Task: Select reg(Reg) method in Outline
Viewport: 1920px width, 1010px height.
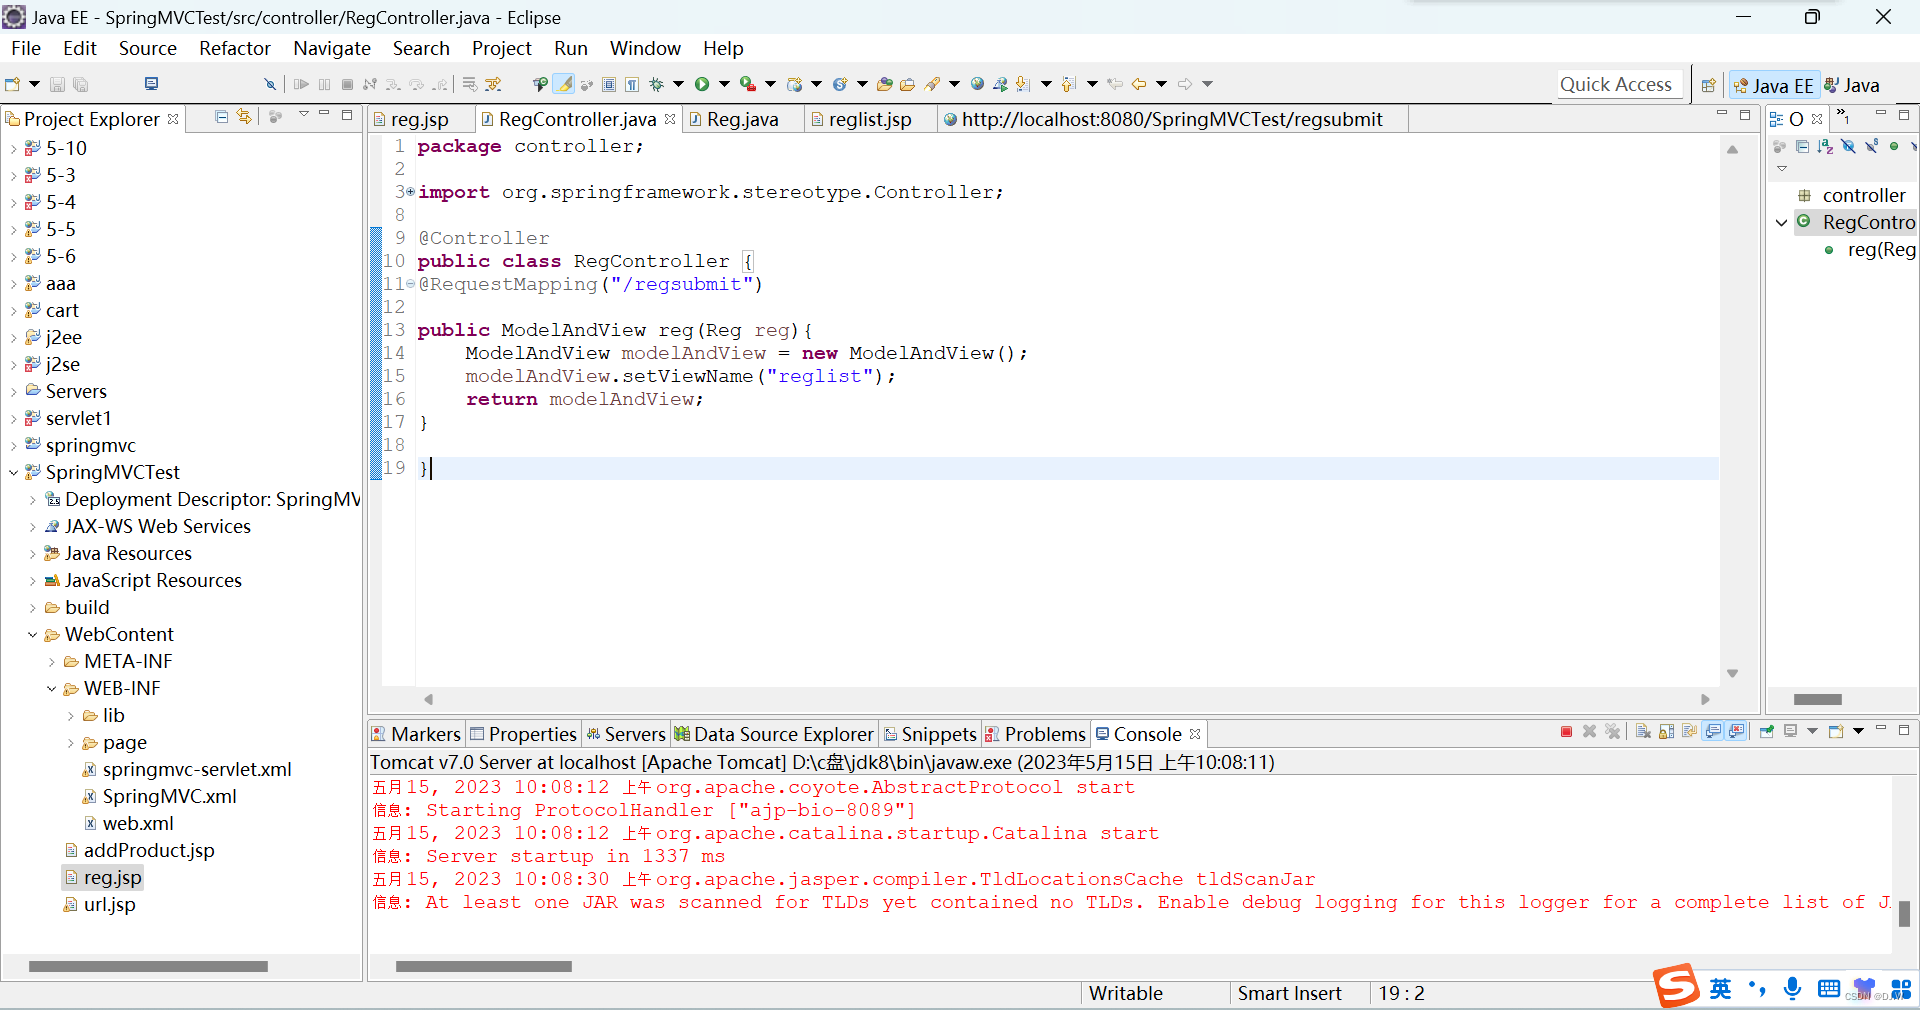Action: [x=1870, y=249]
